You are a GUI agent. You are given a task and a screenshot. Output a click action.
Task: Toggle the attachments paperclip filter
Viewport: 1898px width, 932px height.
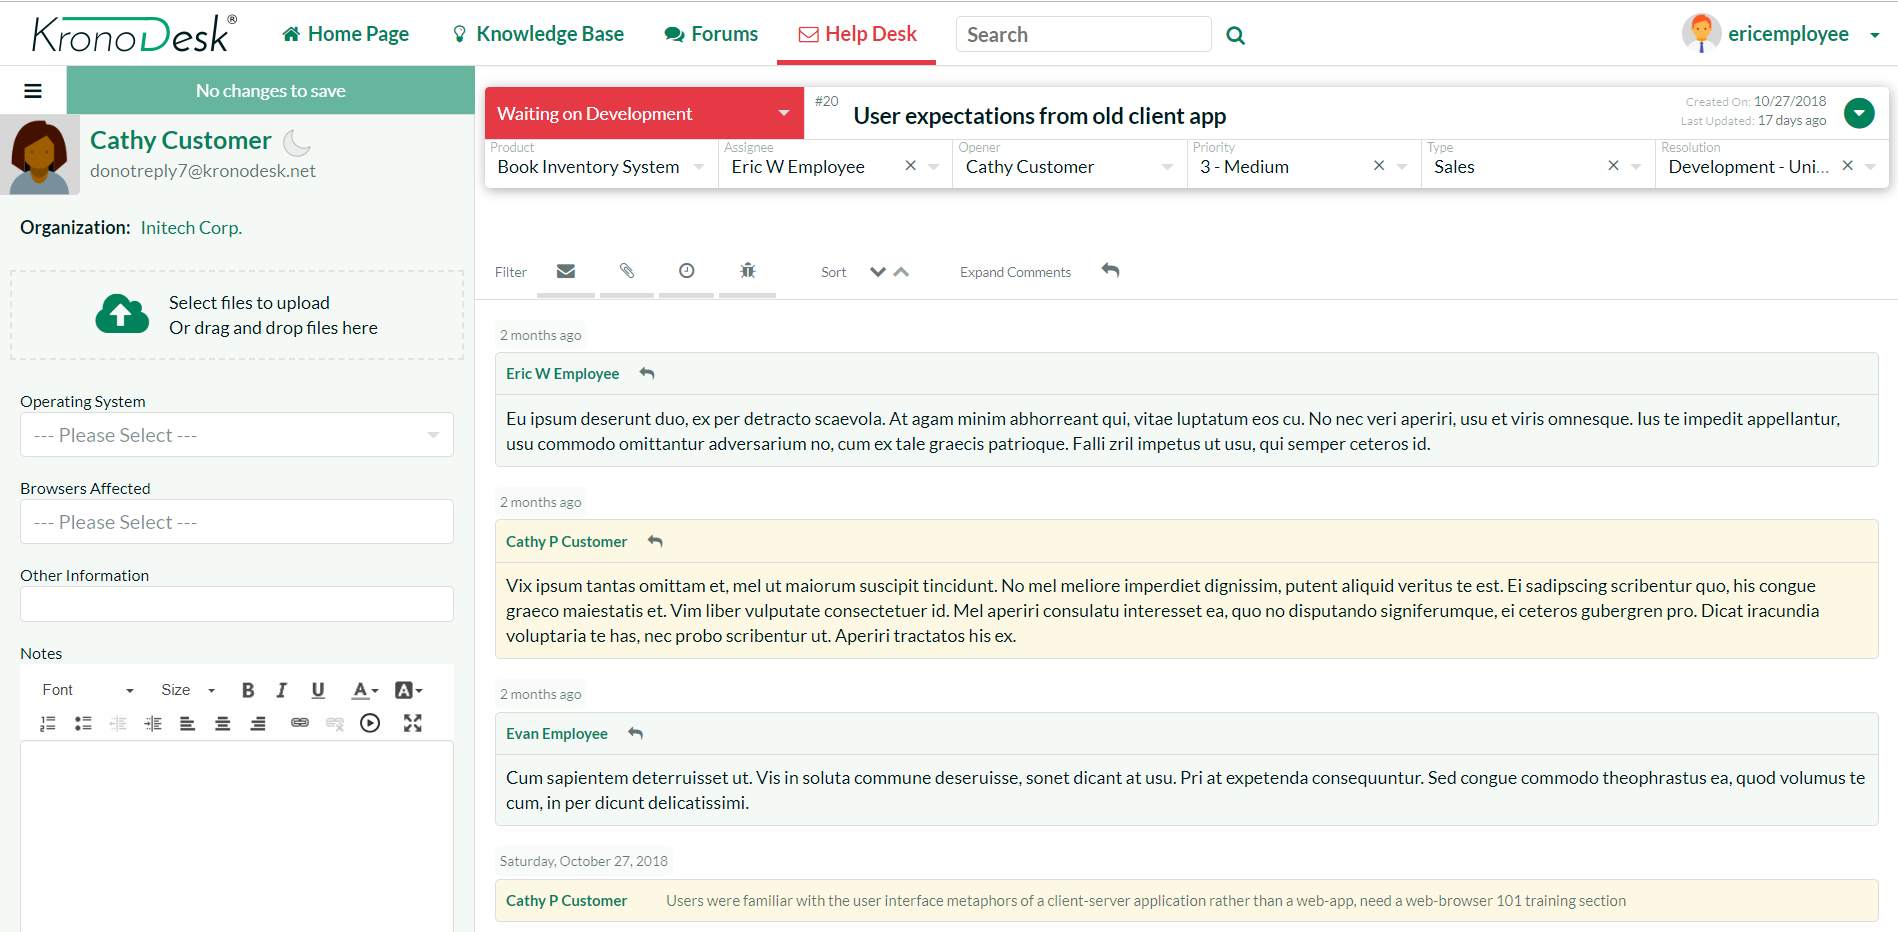[x=627, y=271]
